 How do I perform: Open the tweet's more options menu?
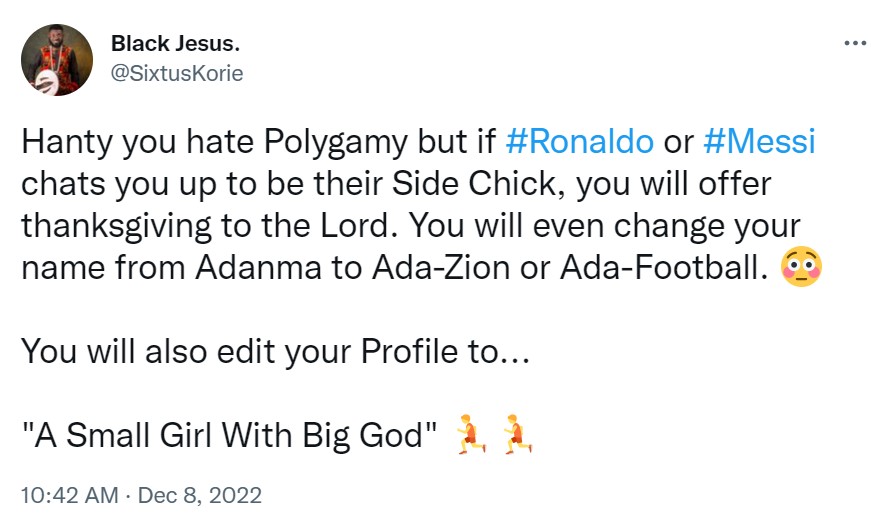pyautogui.click(x=855, y=44)
